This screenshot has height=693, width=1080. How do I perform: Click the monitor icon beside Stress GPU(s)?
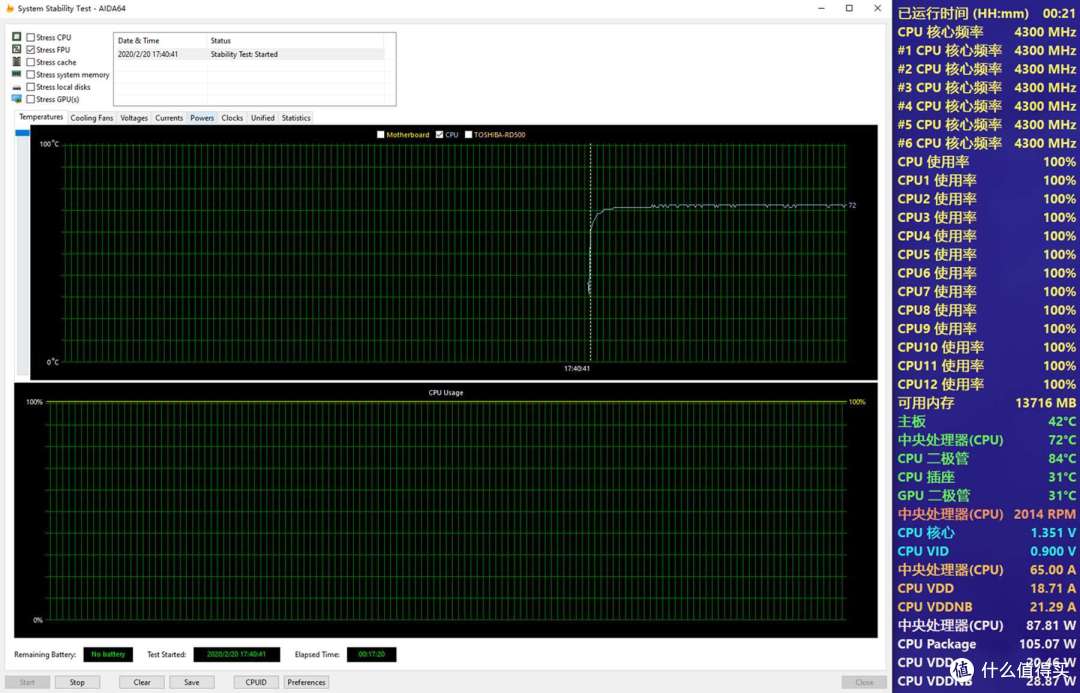[17, 99]
